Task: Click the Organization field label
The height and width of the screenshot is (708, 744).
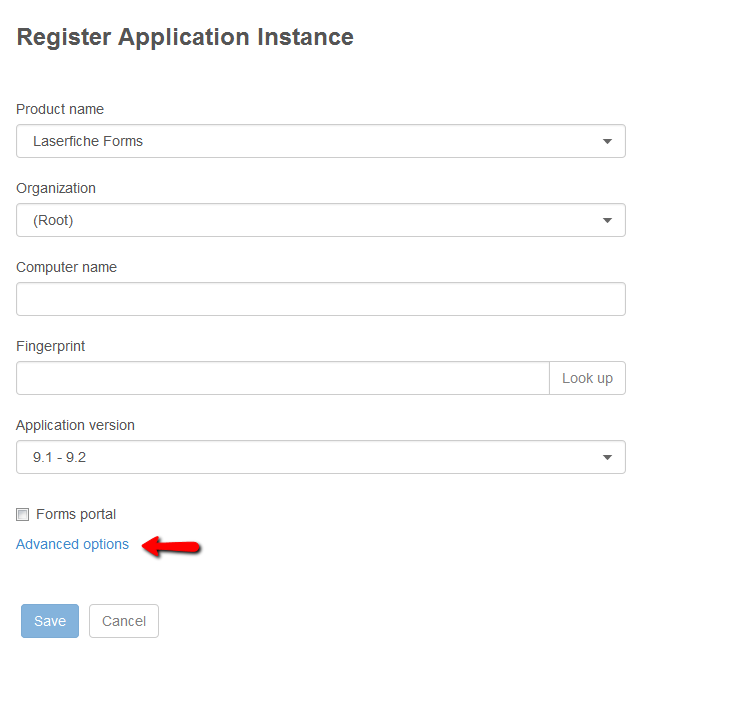Action: pyautogui.click(x=56, y=188)
